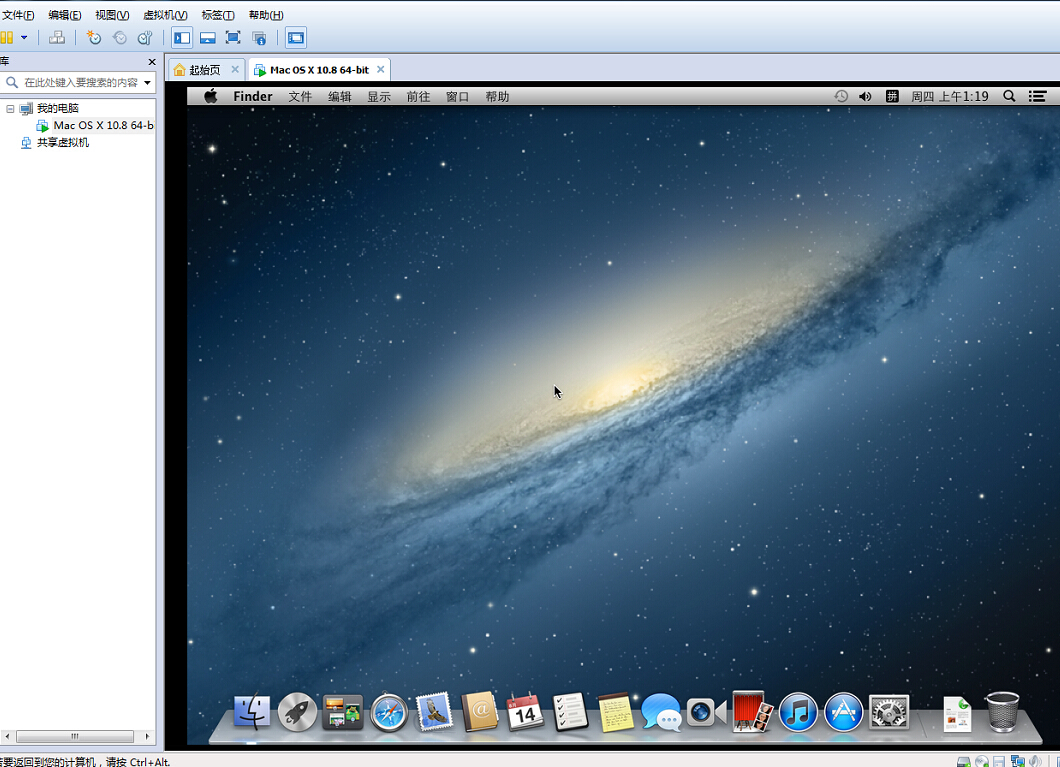Screen dimensions: 1060x767
Task: Open Mission Control in the Dock
Action: (x=343, y=712)
